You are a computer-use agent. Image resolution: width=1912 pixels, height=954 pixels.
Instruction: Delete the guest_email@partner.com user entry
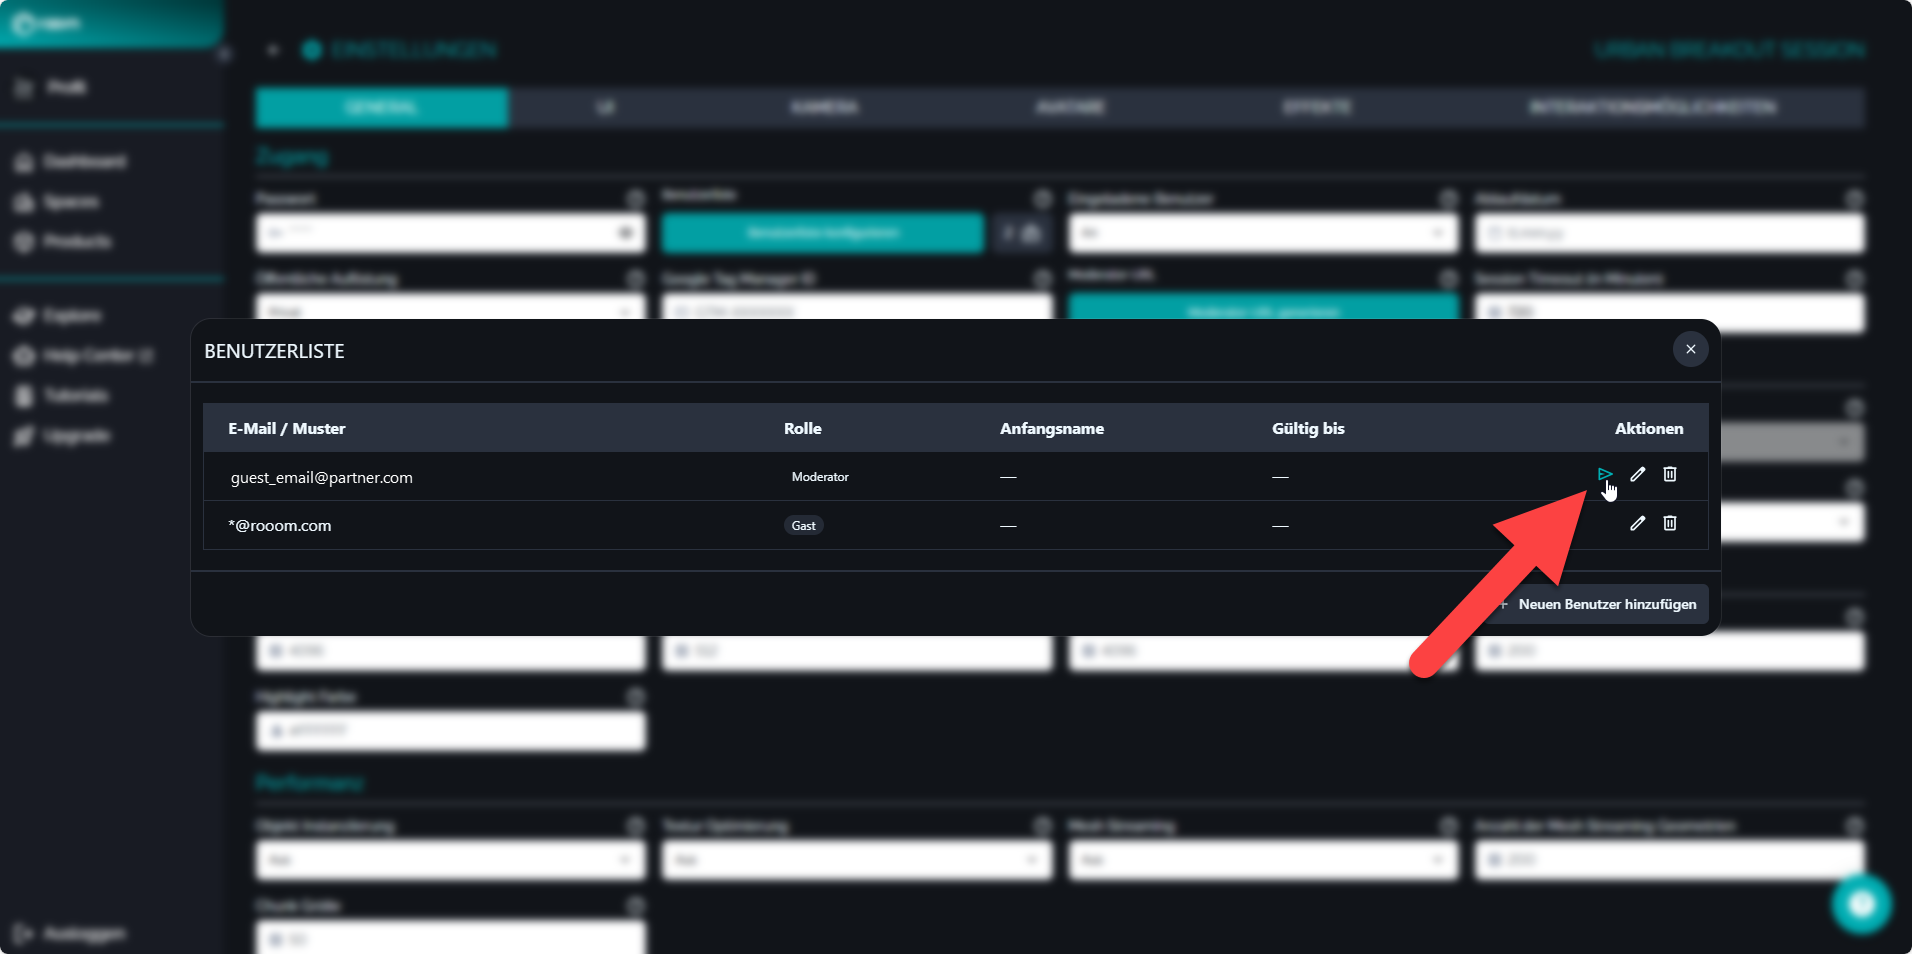point(1669,474)
